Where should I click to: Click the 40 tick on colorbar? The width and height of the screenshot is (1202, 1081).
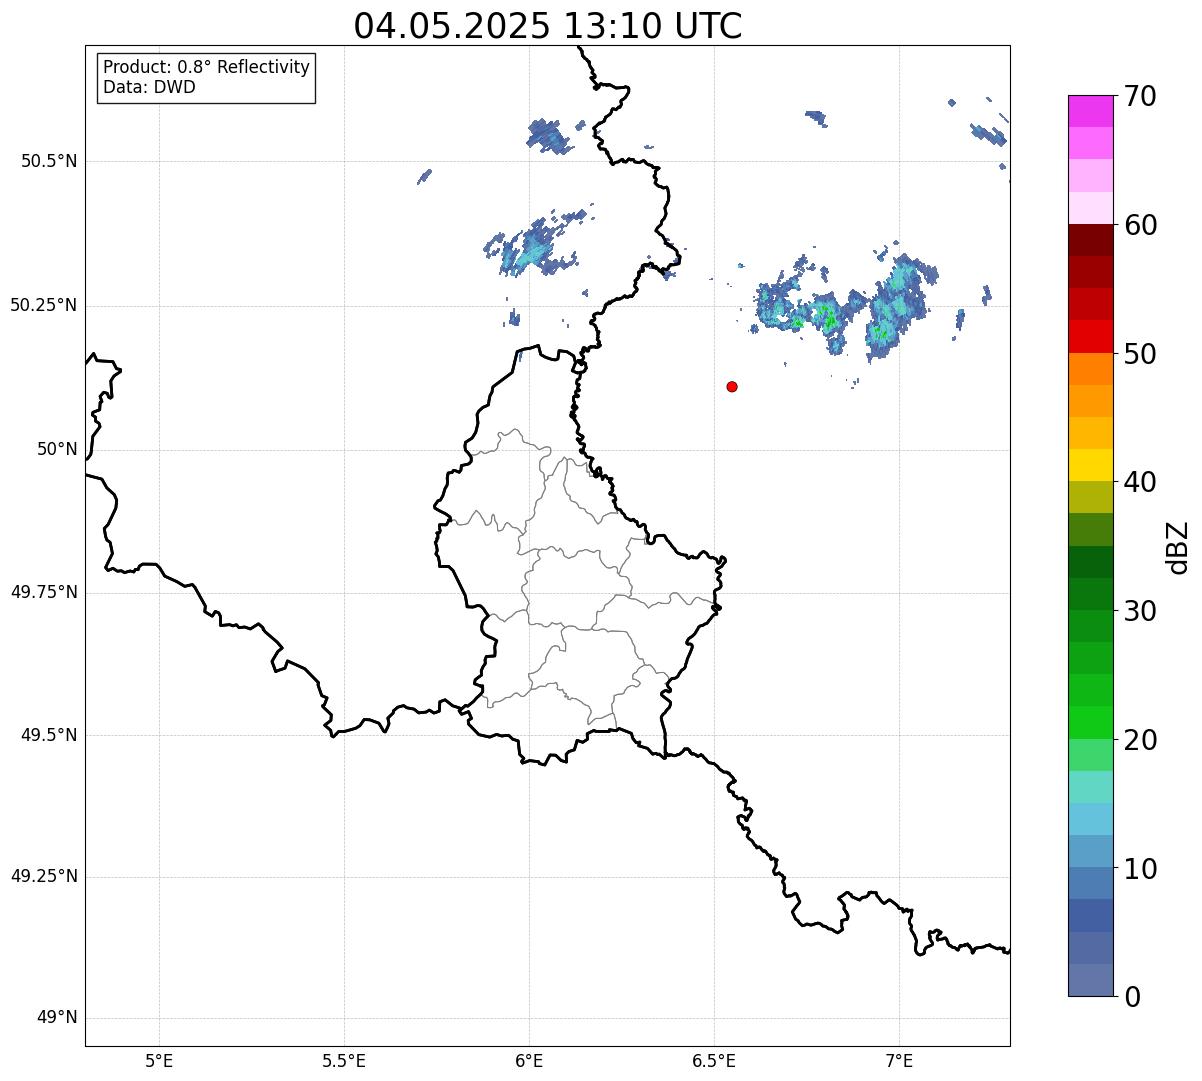1139,482
